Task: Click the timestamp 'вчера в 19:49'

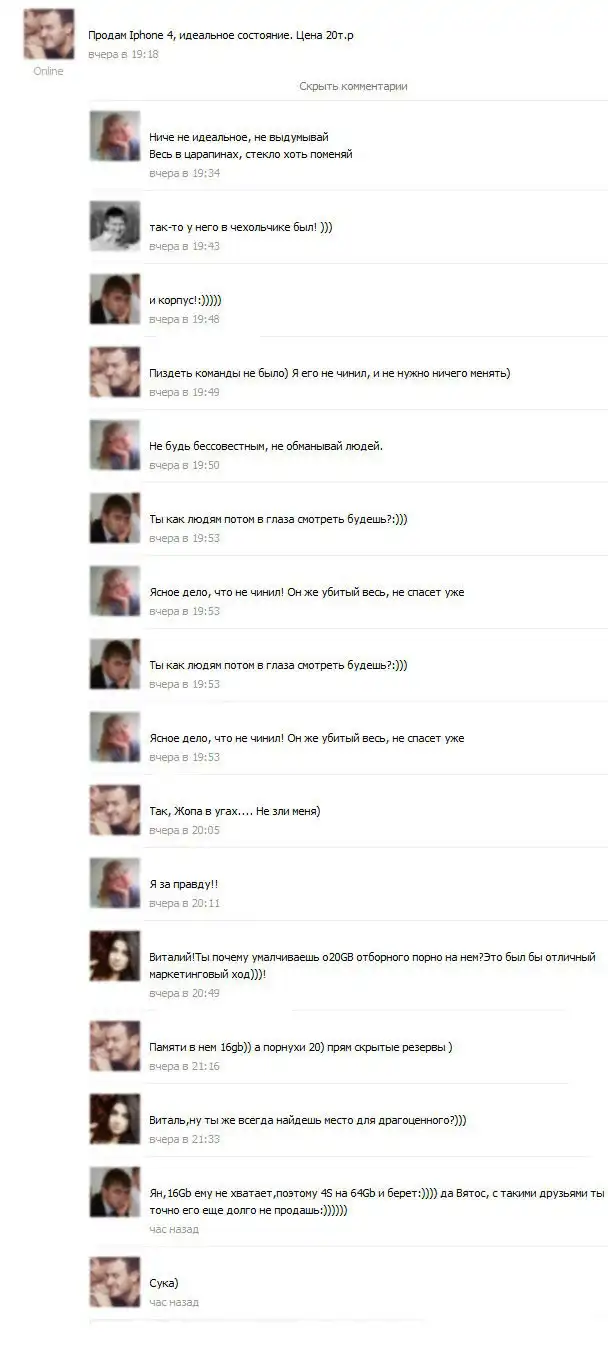Action: [x=184, y=393]
